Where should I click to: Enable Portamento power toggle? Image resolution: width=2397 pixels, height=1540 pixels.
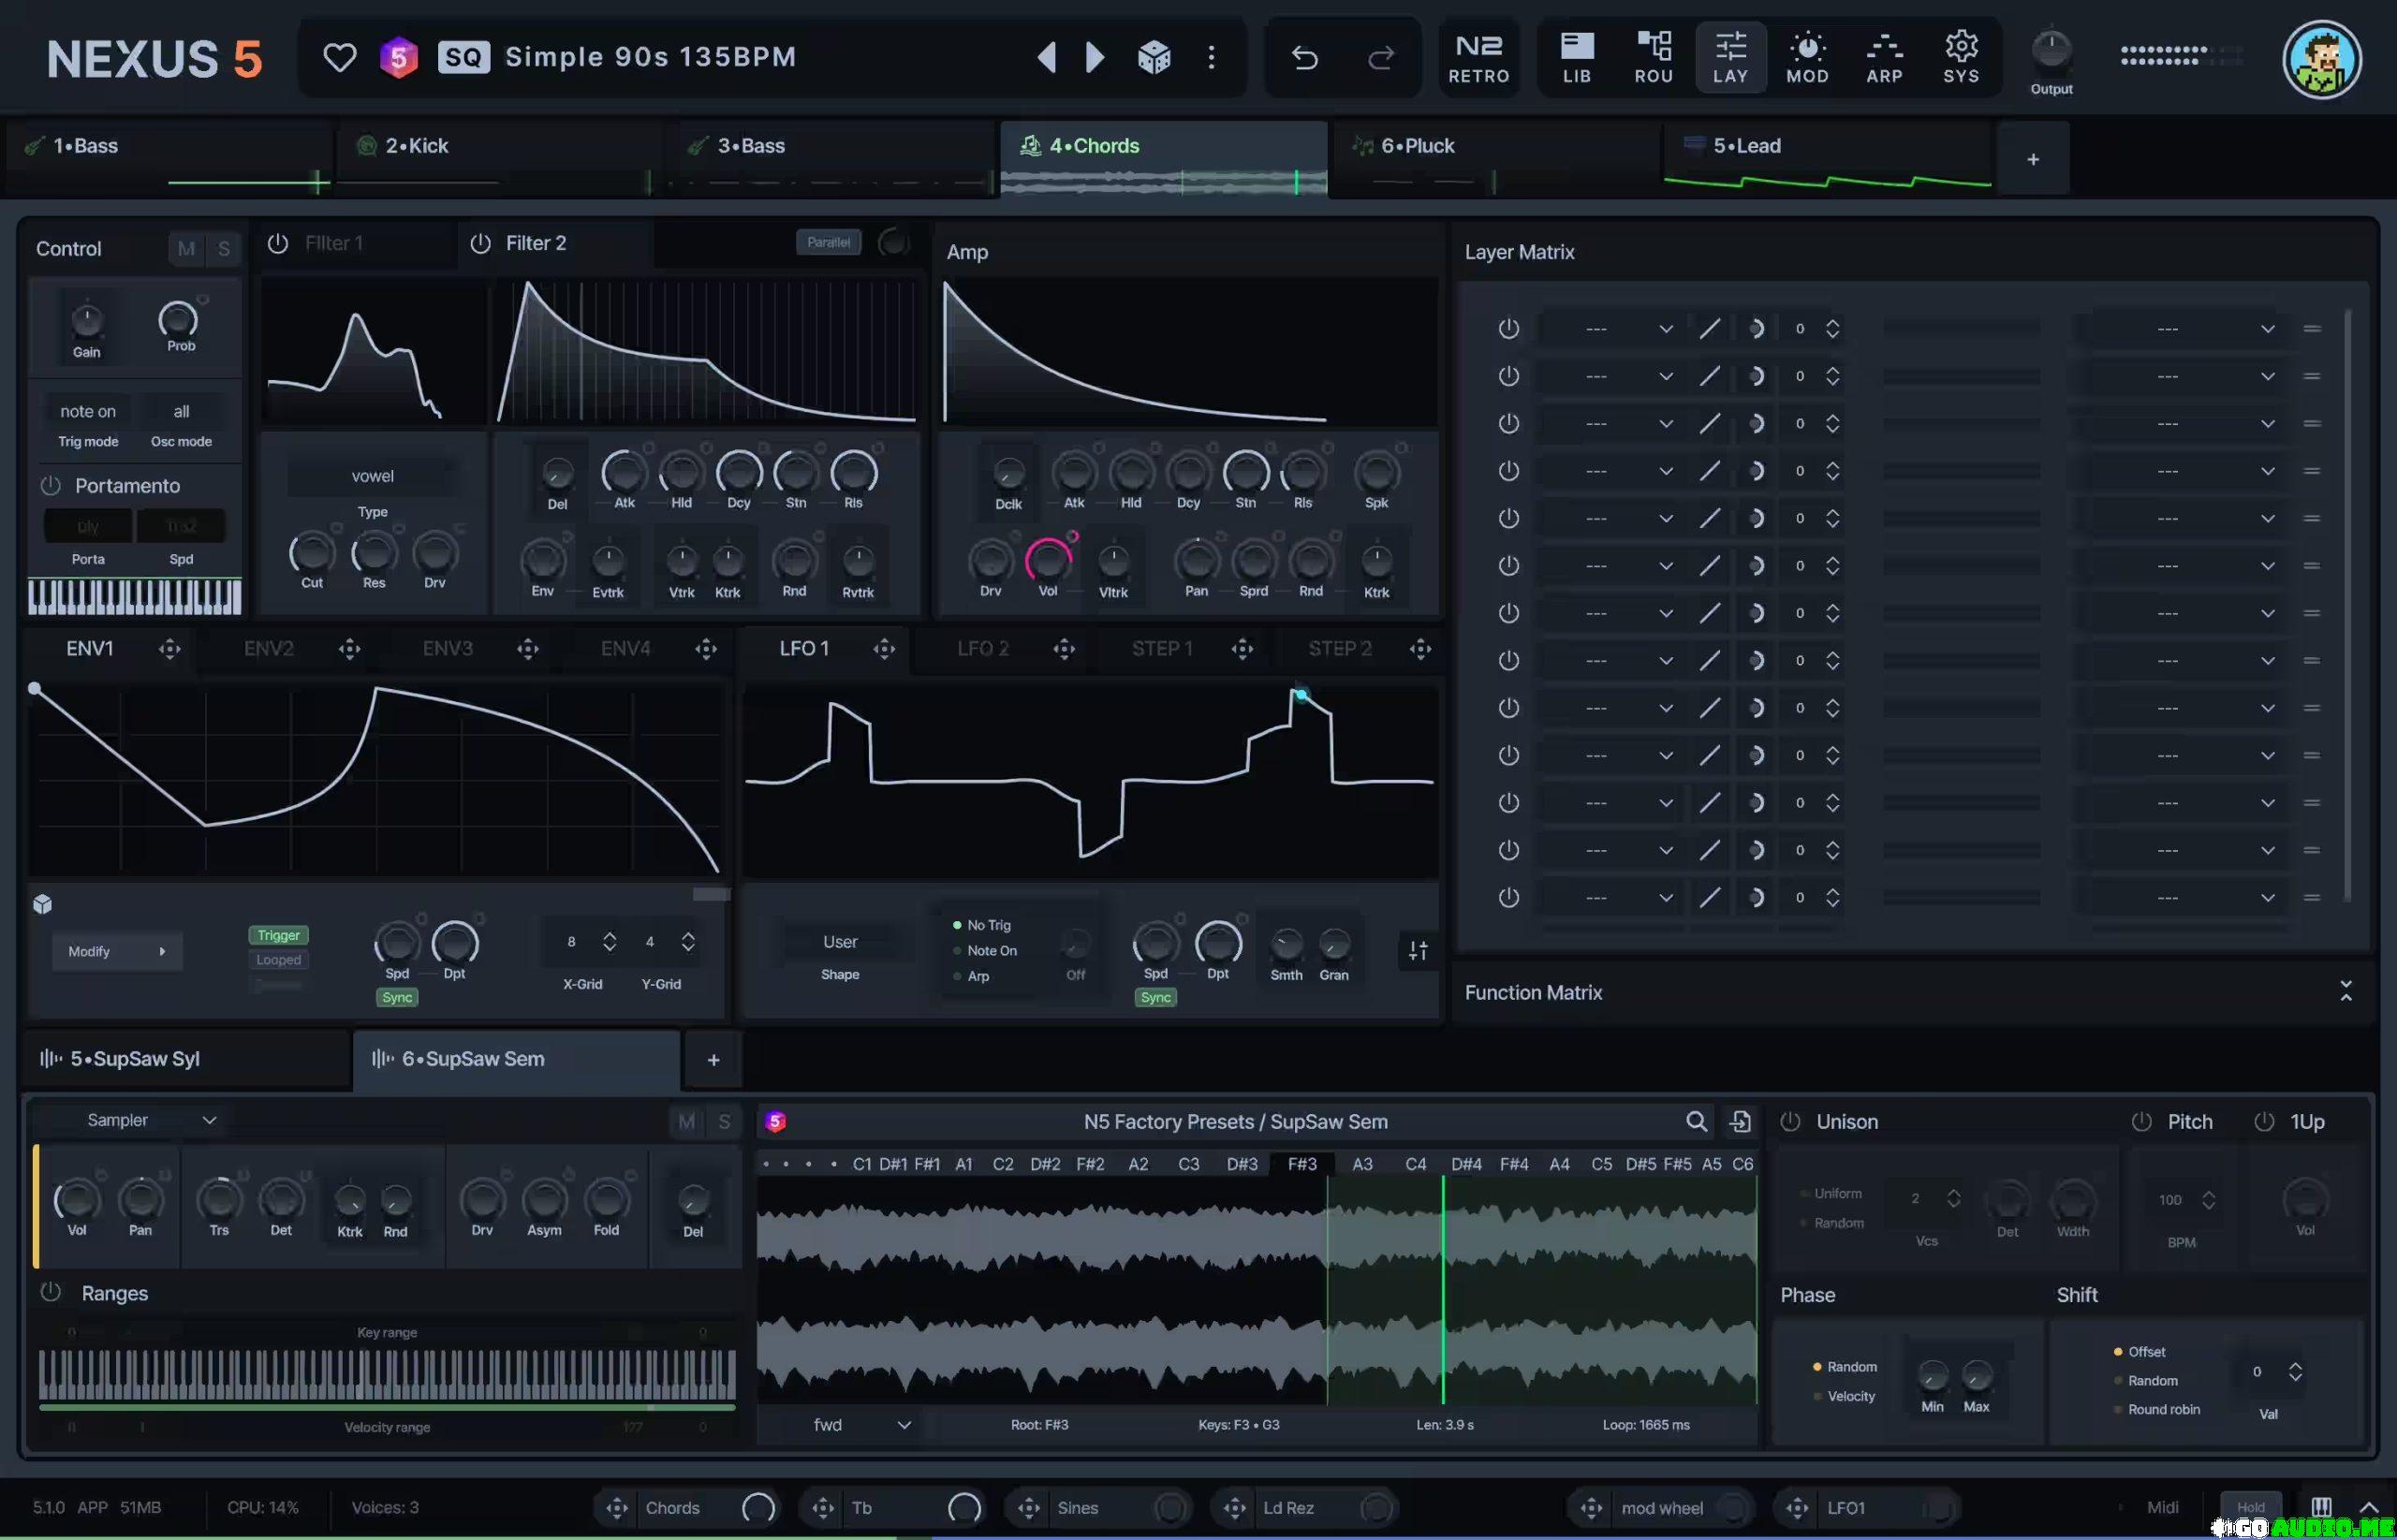[51, 486]
